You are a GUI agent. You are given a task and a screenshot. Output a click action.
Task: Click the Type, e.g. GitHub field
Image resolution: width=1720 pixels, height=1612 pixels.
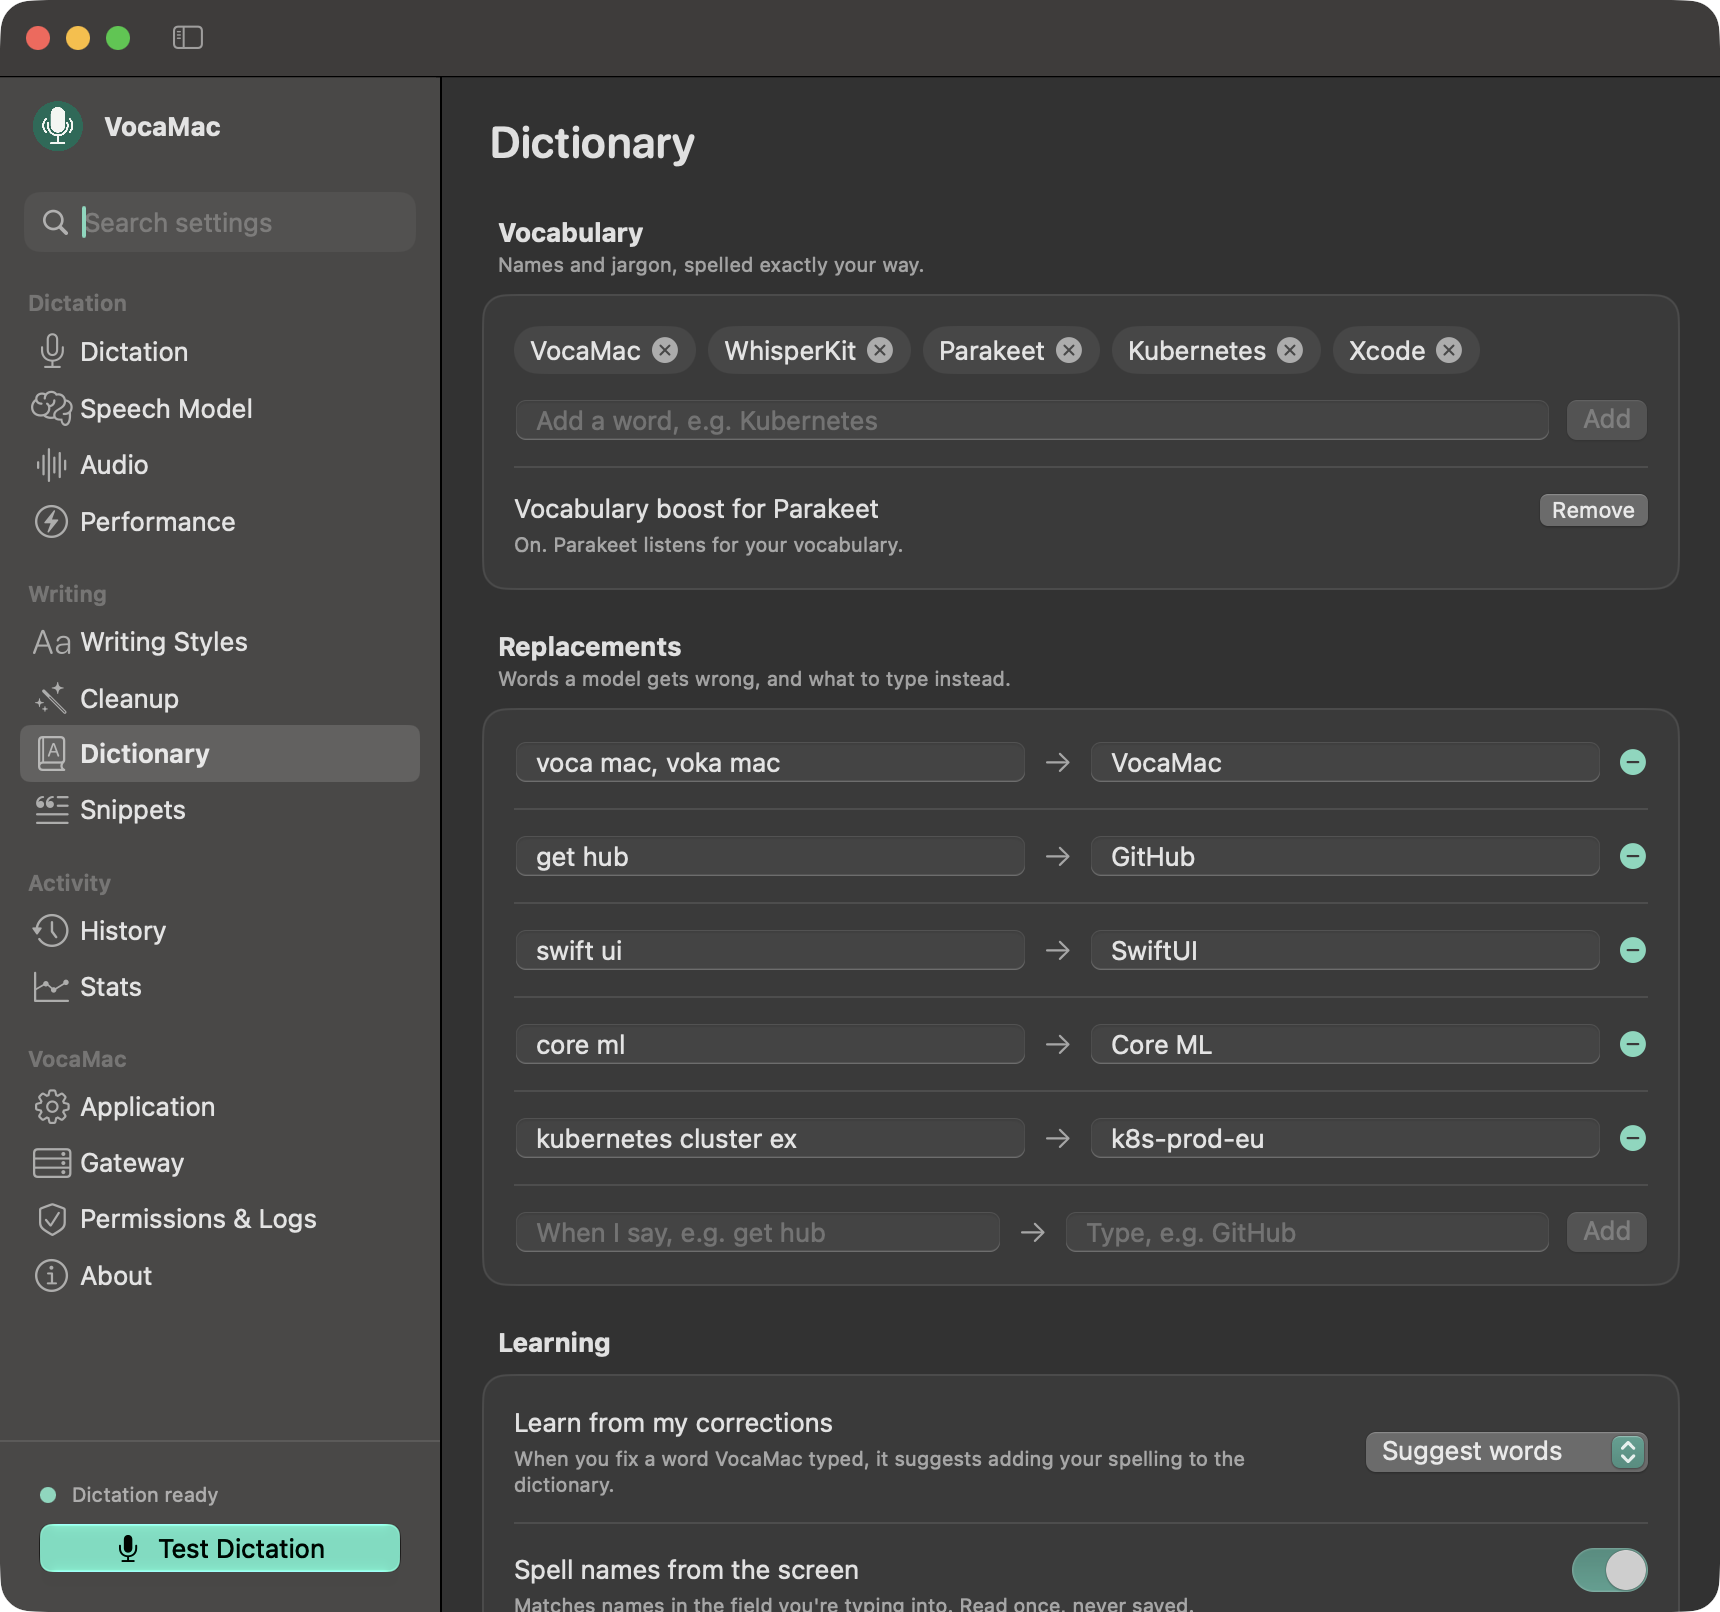click(x=1307, y=1232)
